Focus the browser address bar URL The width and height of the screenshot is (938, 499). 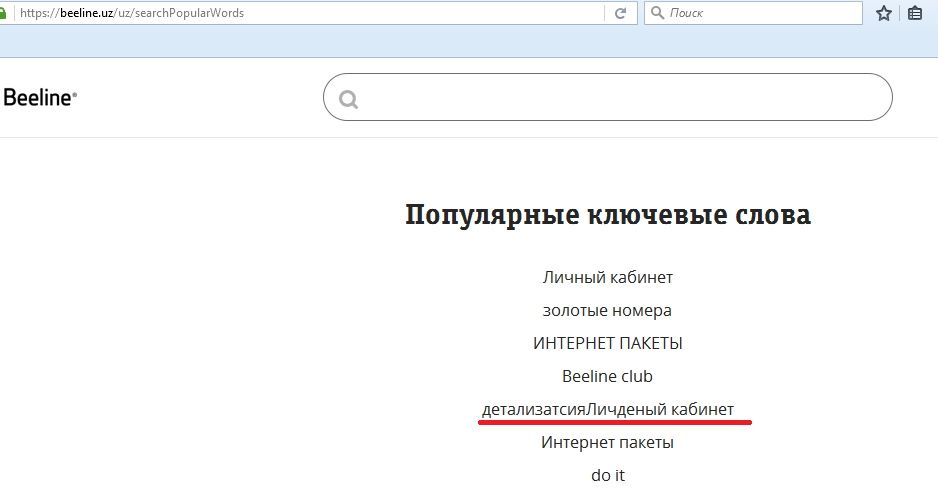tap(300, 14)
